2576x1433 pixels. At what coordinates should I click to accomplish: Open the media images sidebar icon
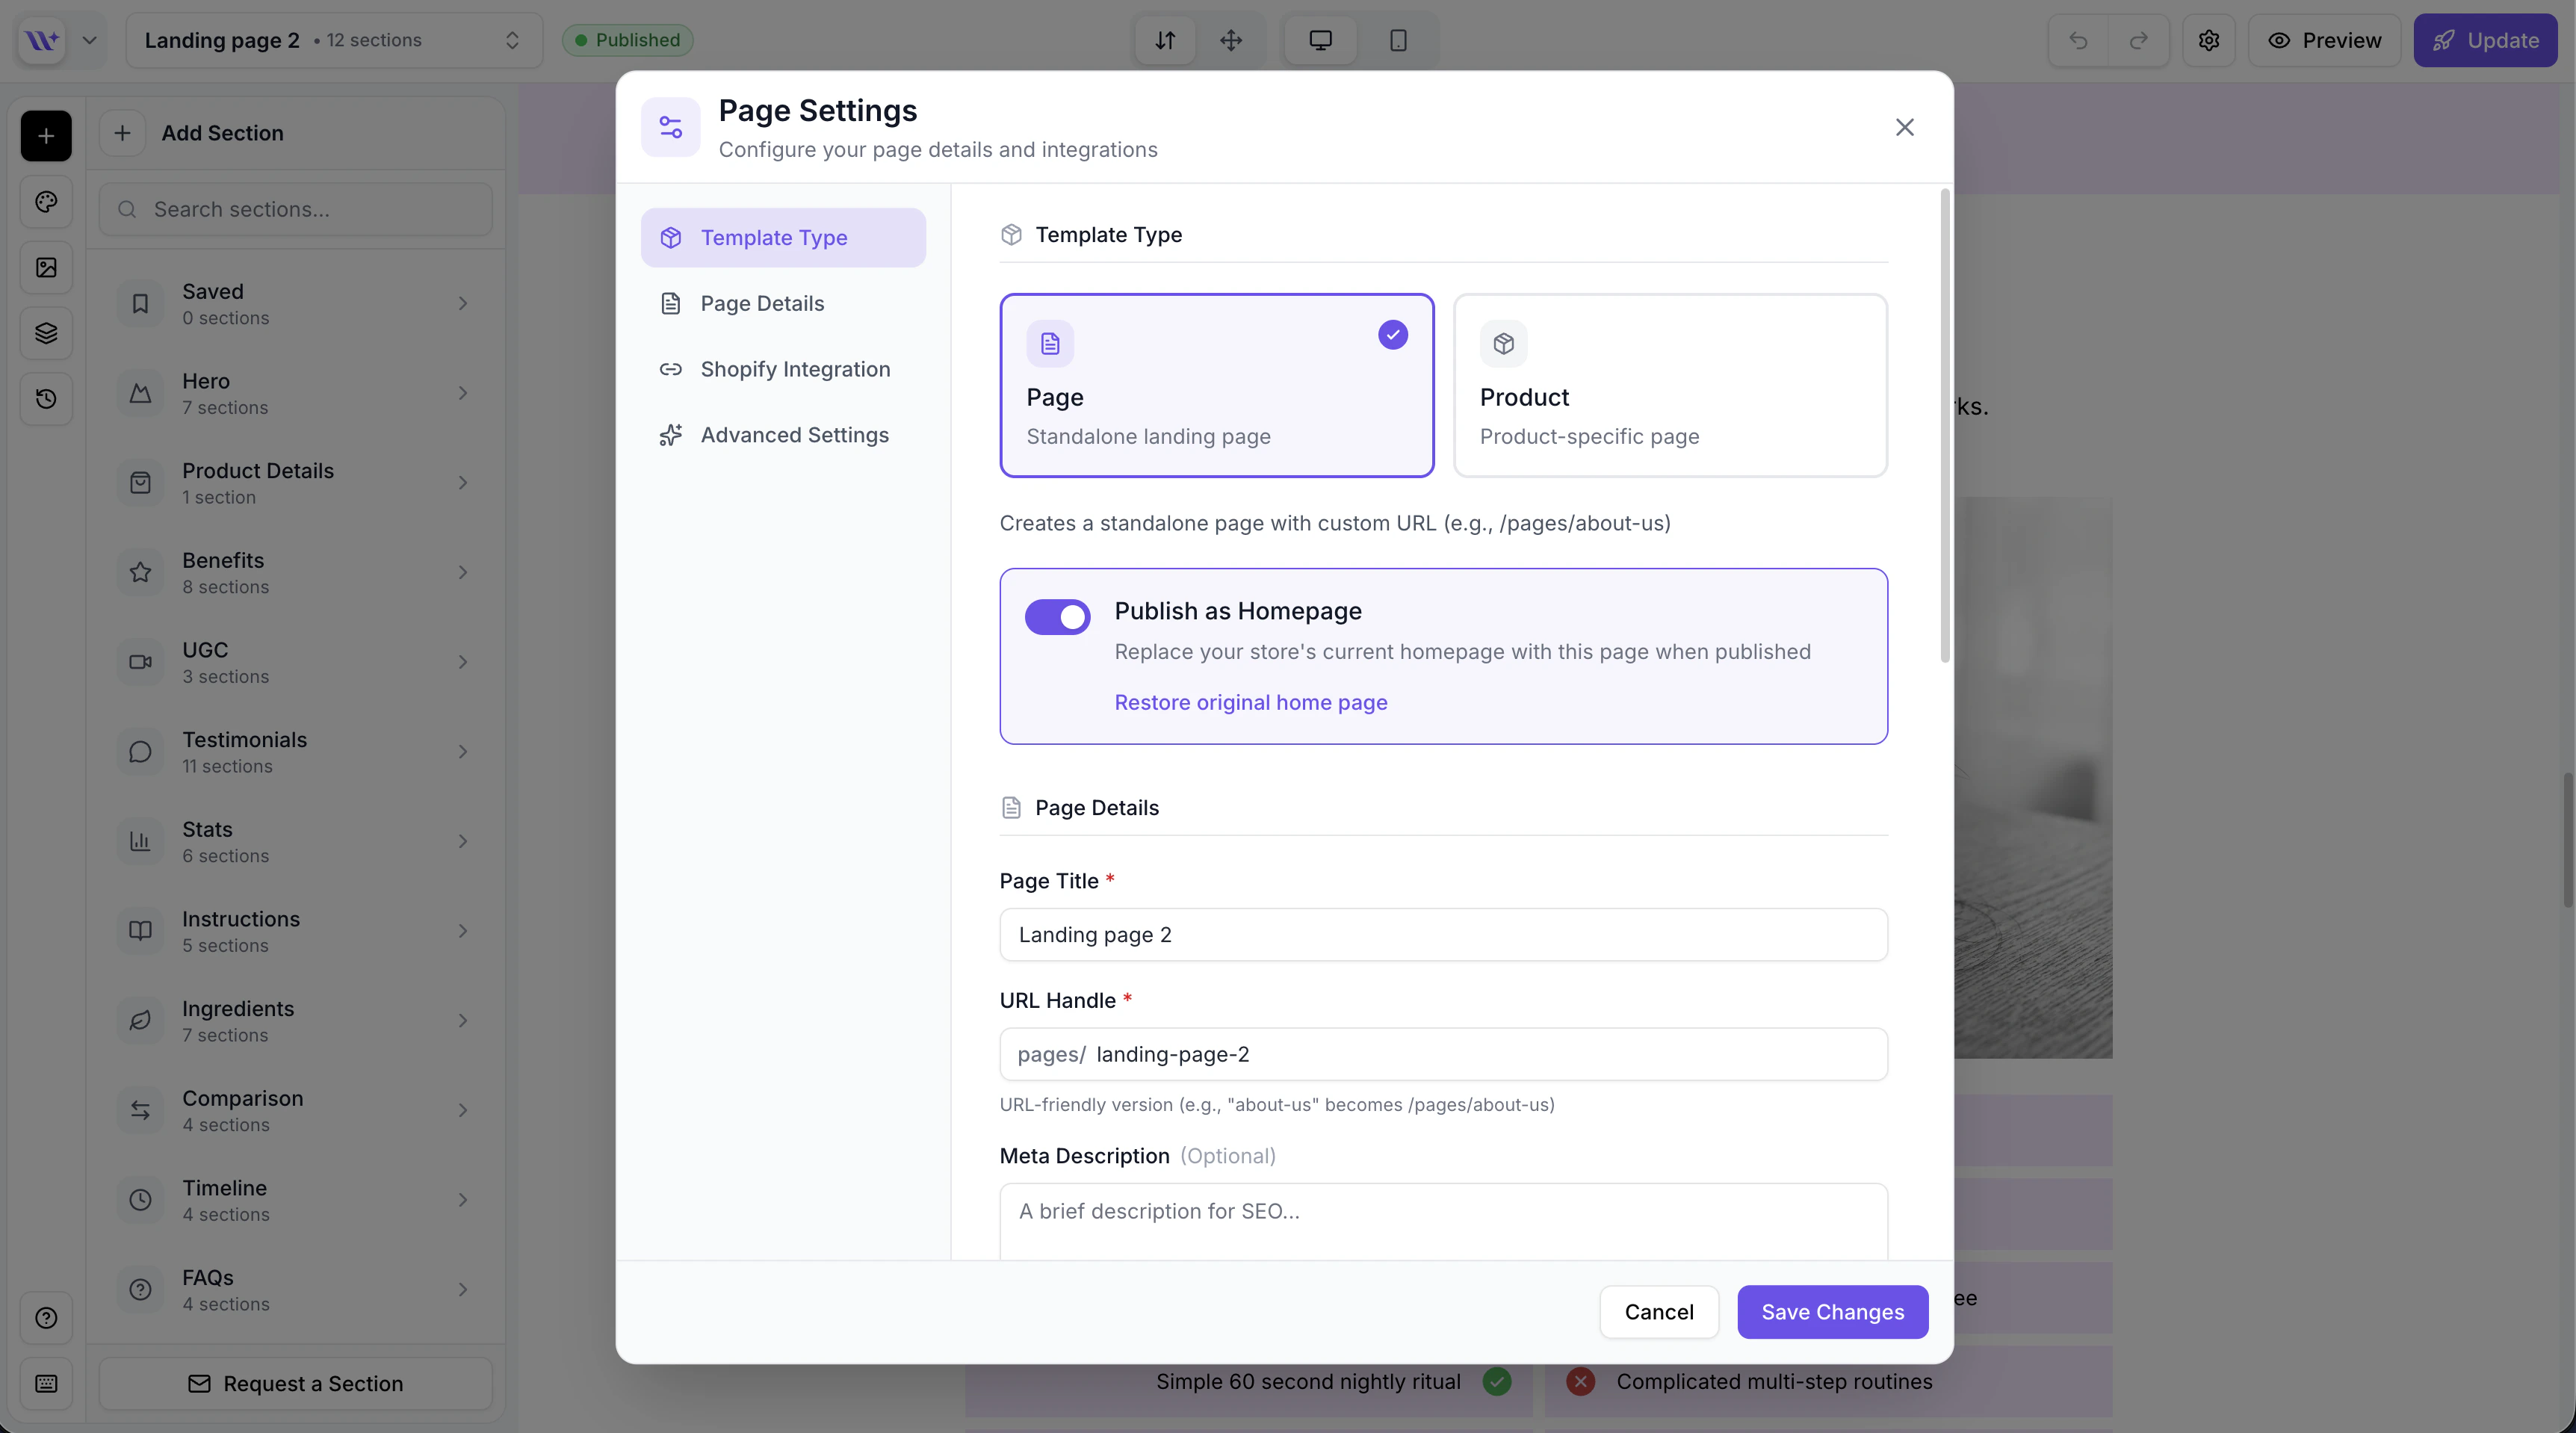(46, 267)
